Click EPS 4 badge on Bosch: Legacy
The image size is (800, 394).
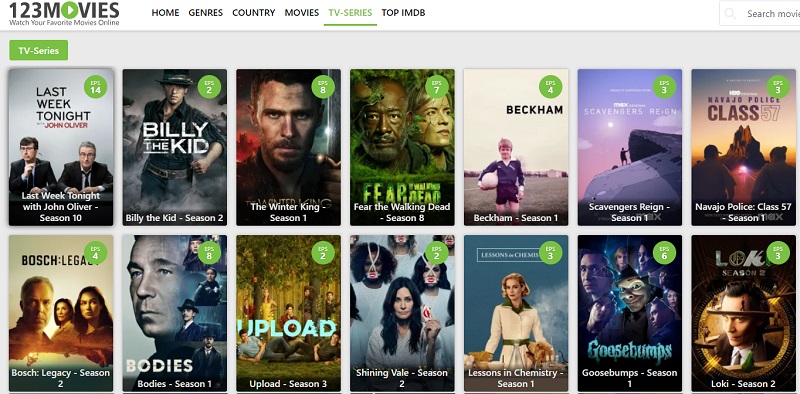pos(95,253)
